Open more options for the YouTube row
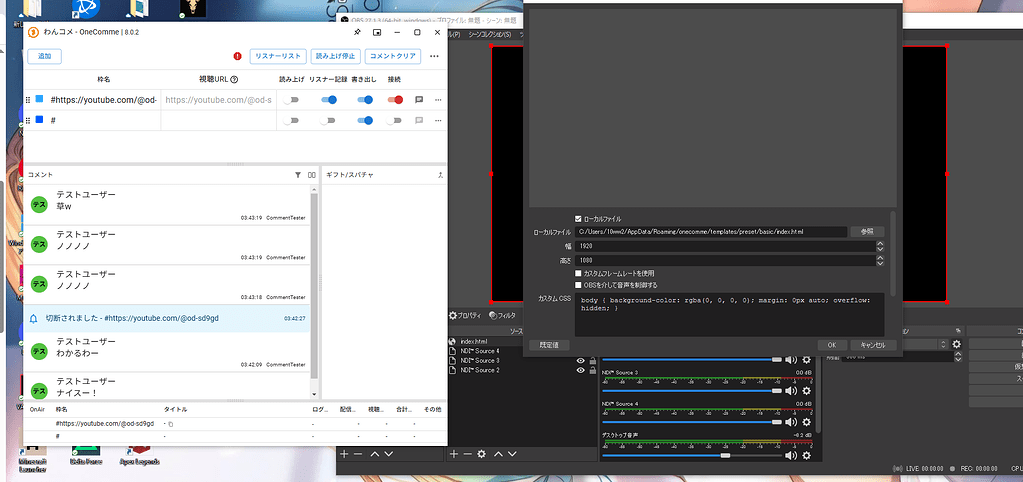Viewport: 1023px width, 482px height. click(x=436, y=100)
